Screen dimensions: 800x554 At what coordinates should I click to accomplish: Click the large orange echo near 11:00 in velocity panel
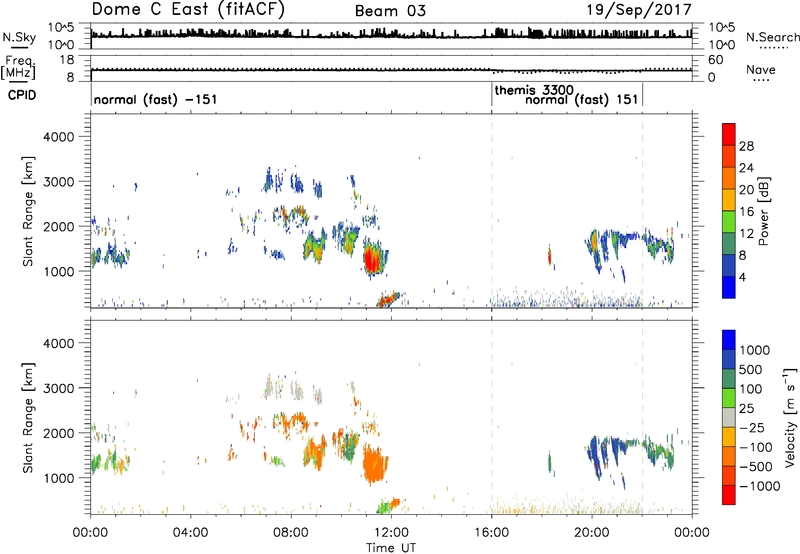click(x=375, y=464)
